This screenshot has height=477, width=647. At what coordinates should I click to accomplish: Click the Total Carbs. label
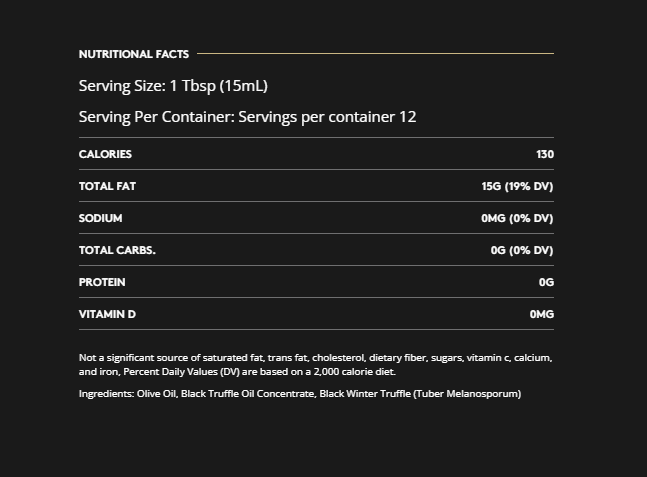[117, 250]
